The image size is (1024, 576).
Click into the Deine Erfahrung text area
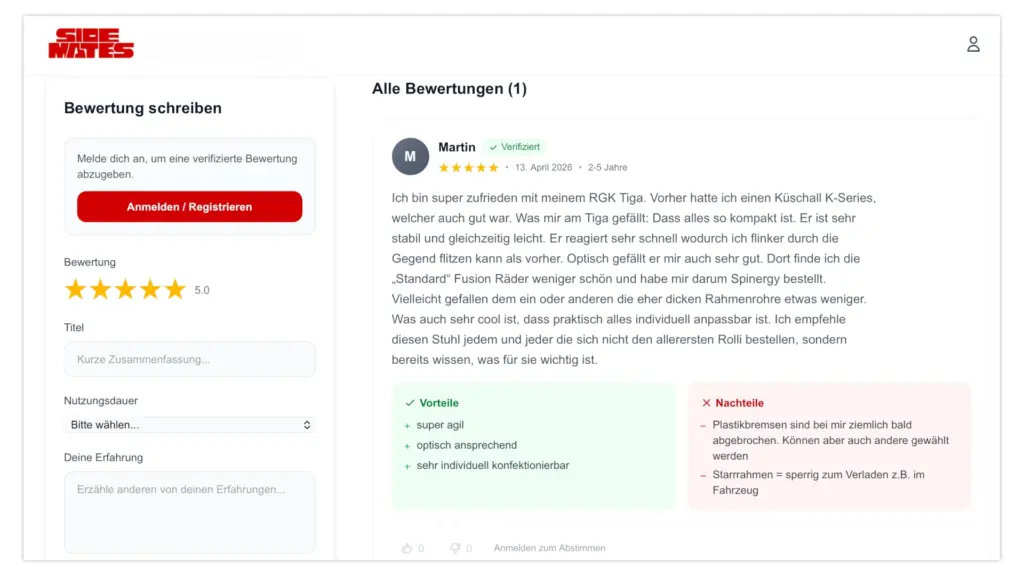pos(190,512)
